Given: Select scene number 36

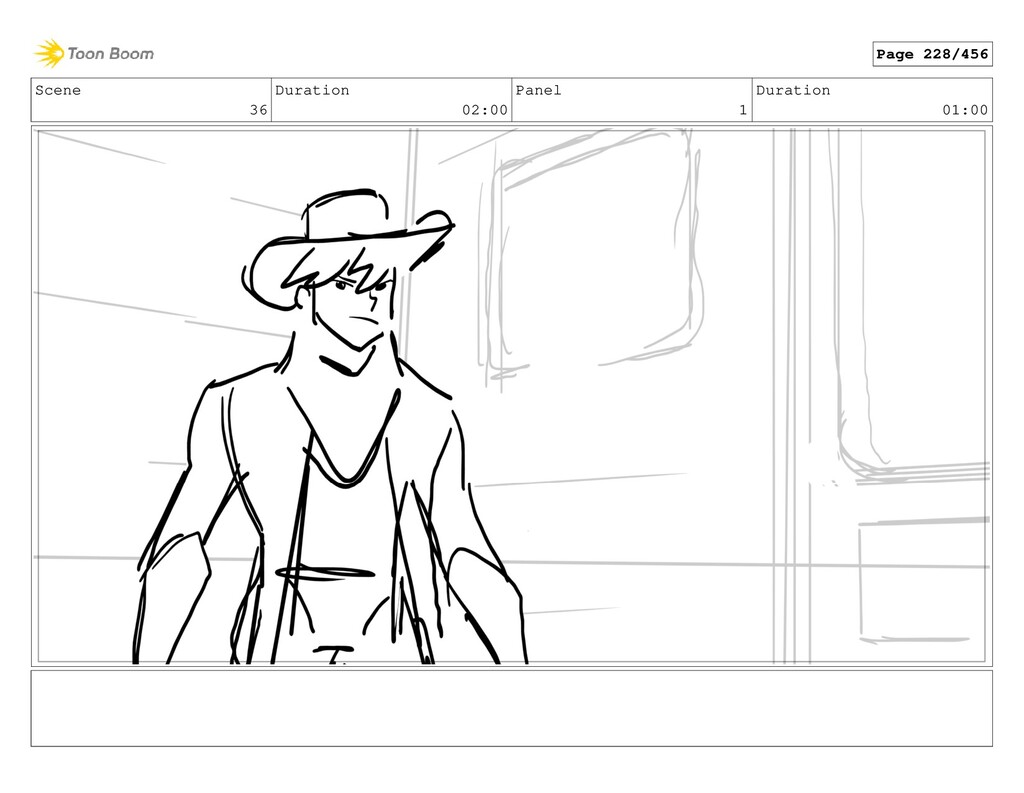Looking at the screenshot, I should point(259,110).
